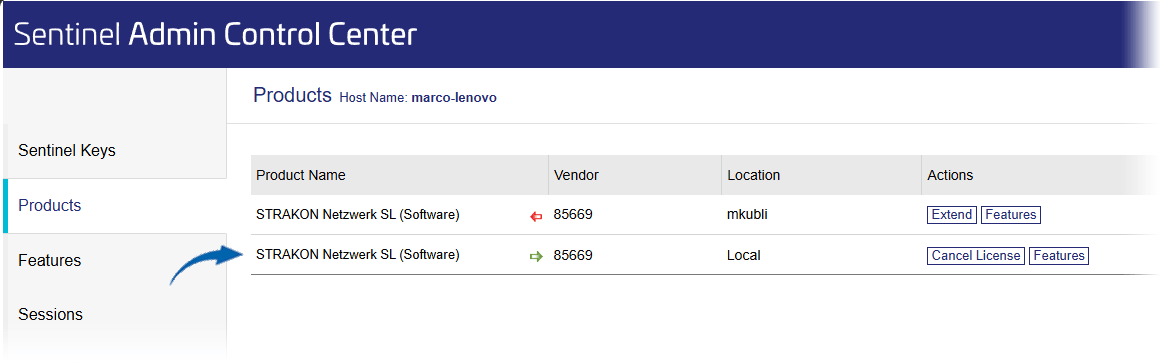1160x363 pixels.
Task: Click Features button in Local row
Action: pos(1059,256)
